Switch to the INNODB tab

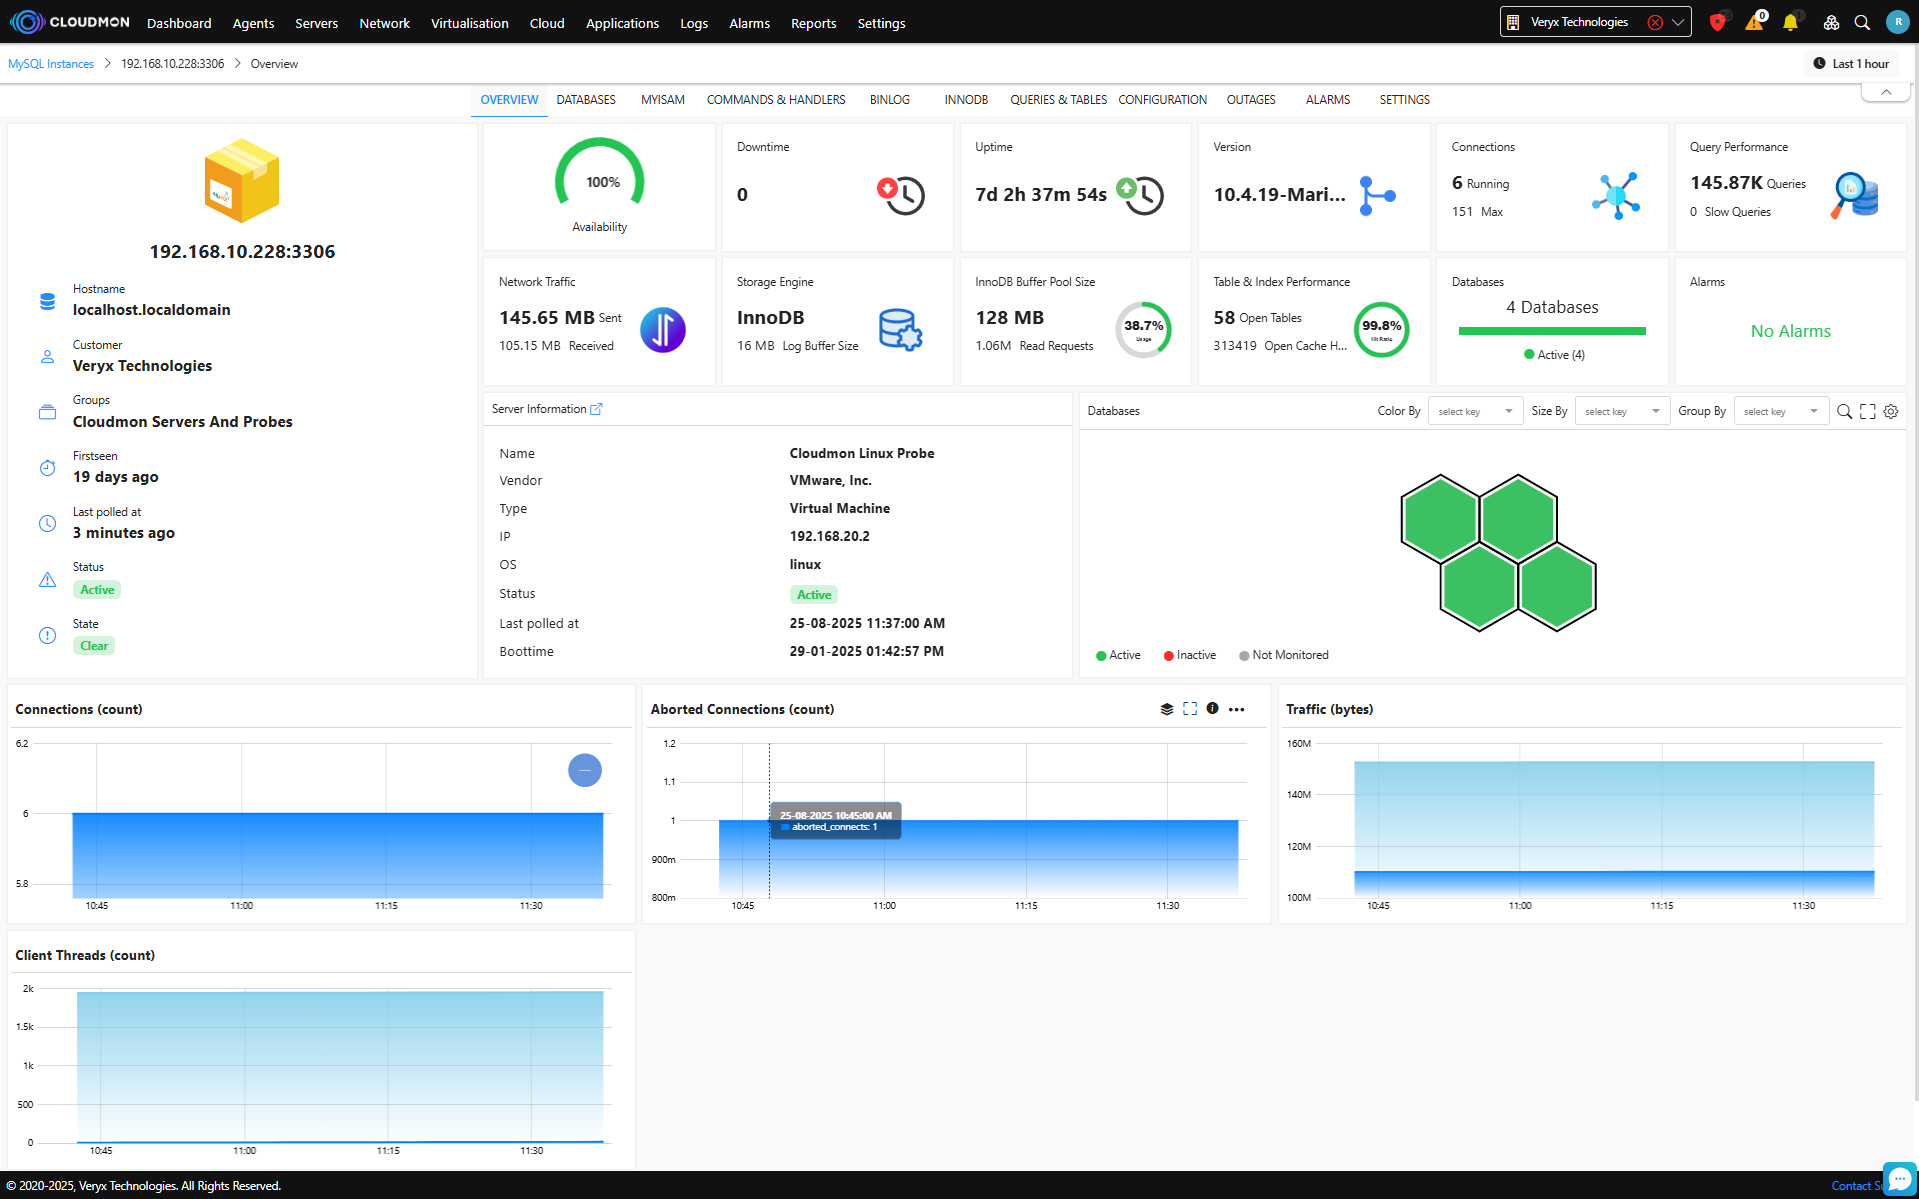click(965, 100)
